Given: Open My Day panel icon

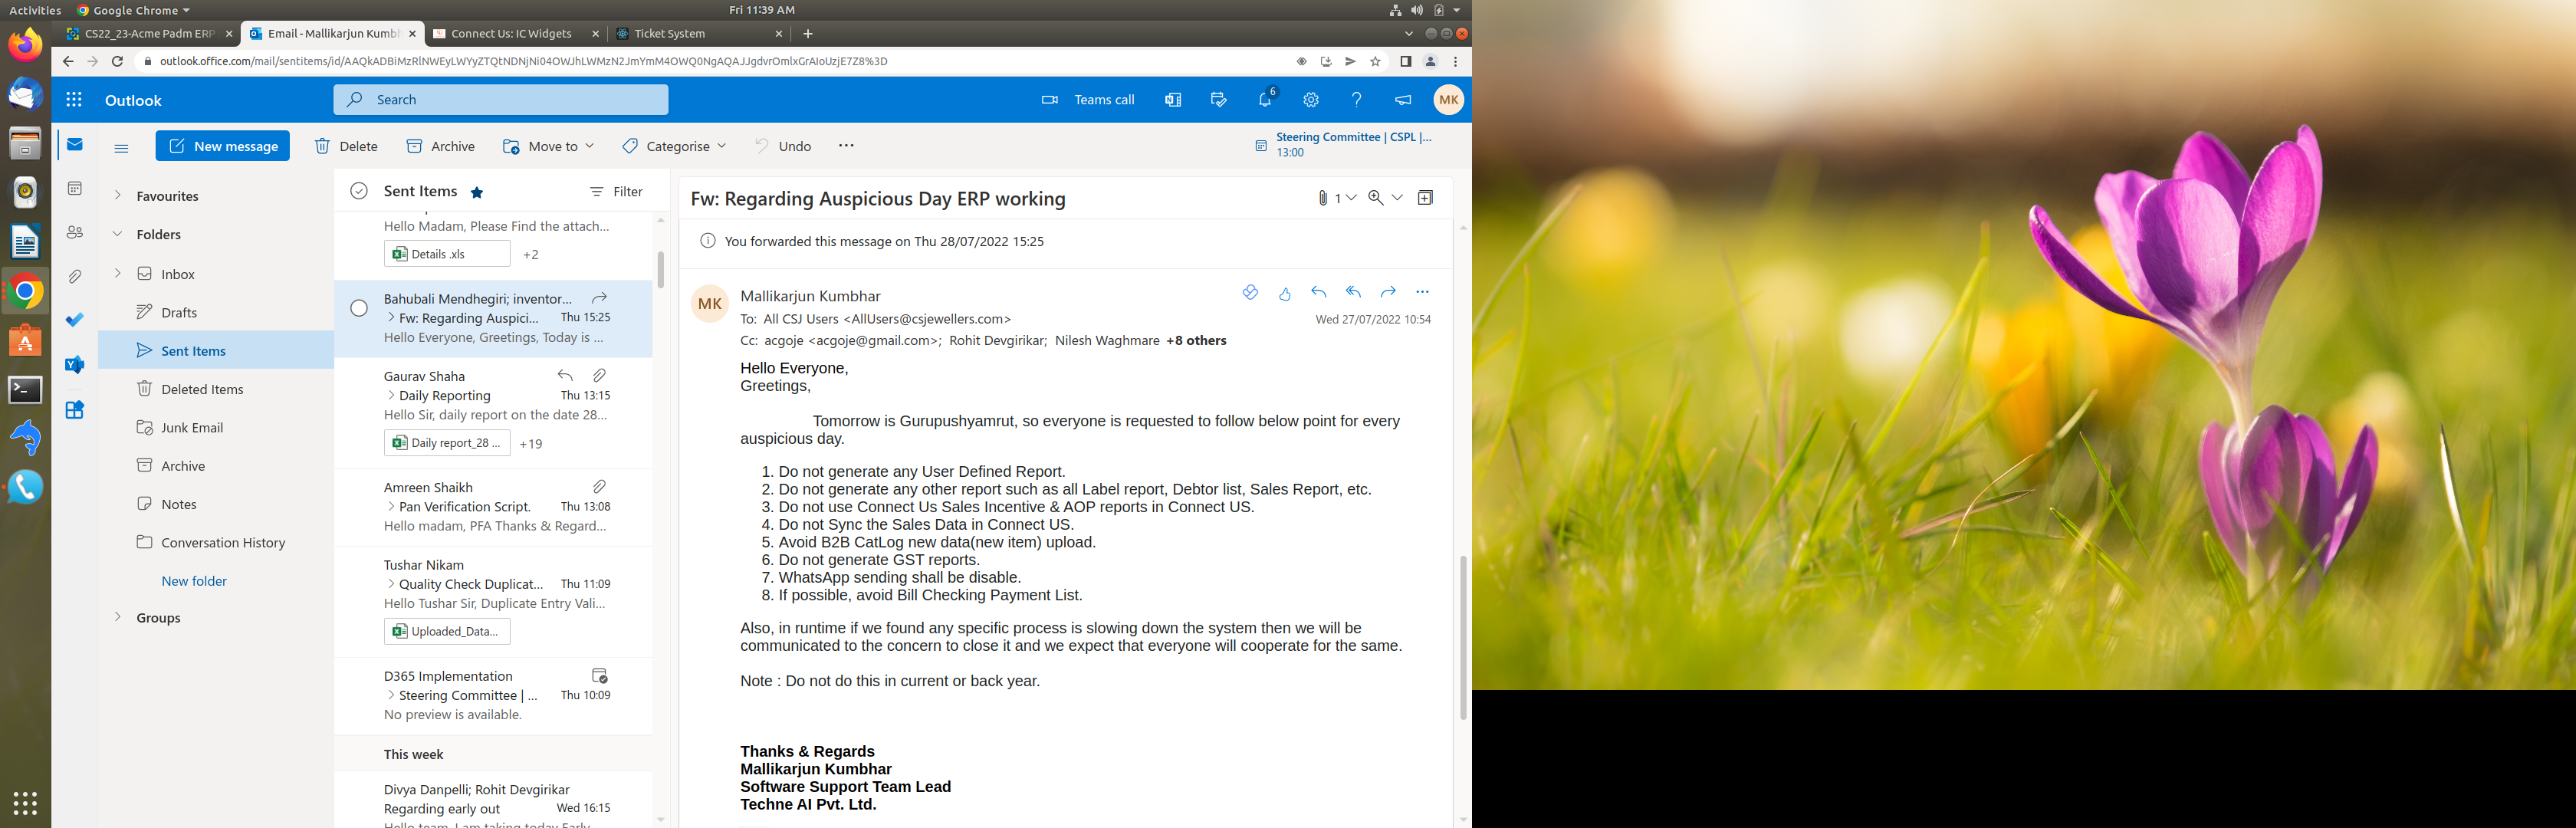Looking at the screenshot, I should (1218, 100).
